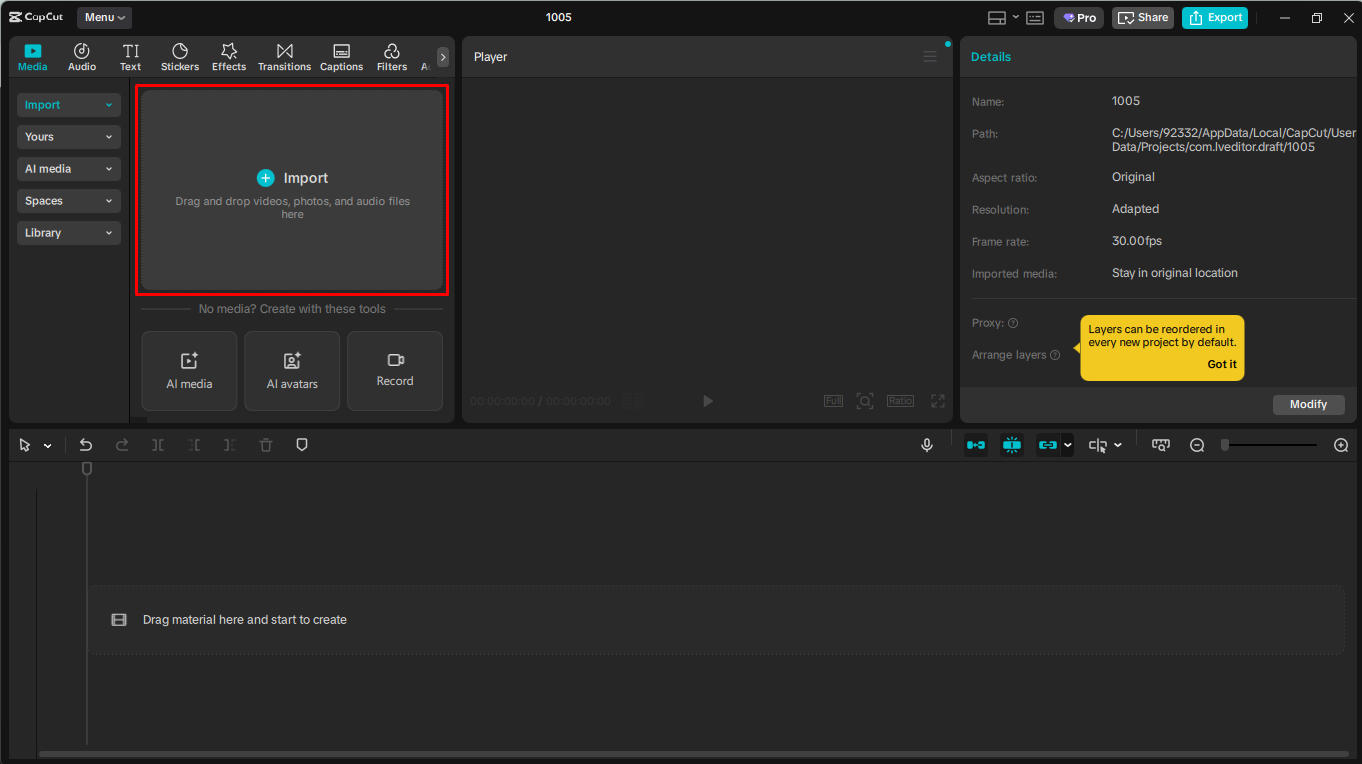Viewport: 1362px width, 764px height.
Task: Expand the Import dropdown in the sidebar
Action: click(68, 104)
